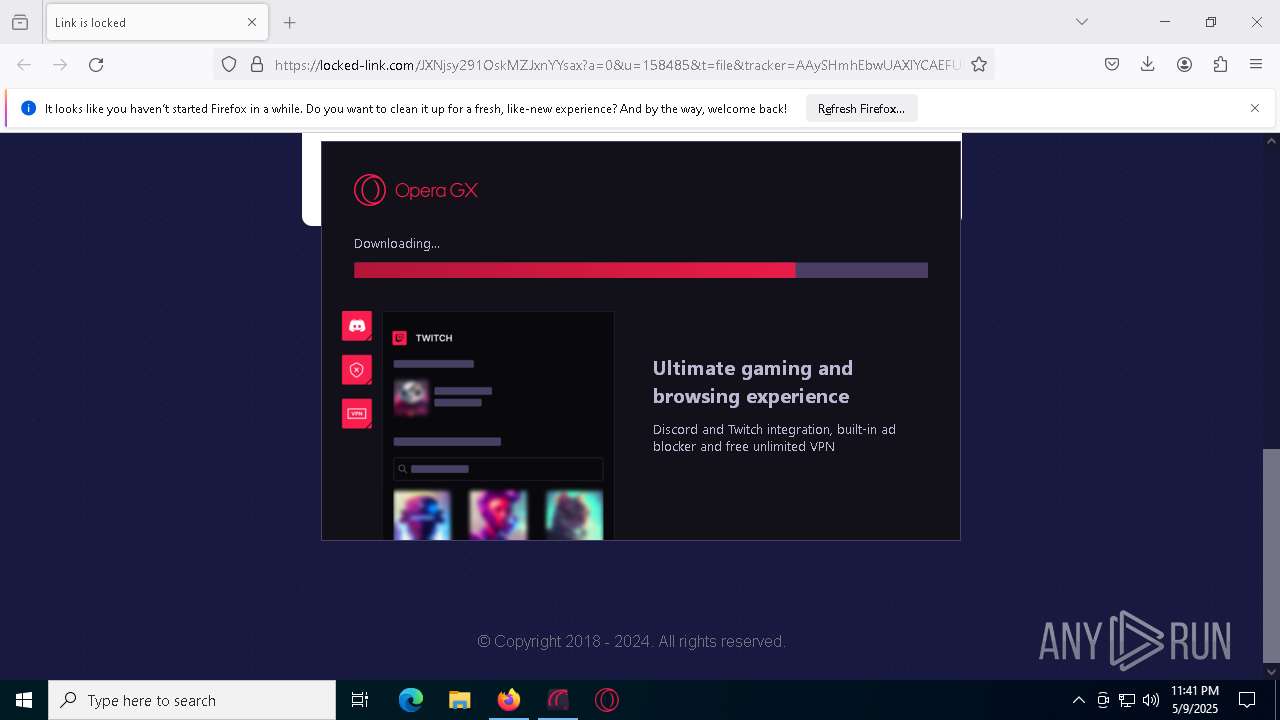Click the 'Ultimate gaming and browsing experience' heading
The image size is (1280, 720).
(753, 382)
